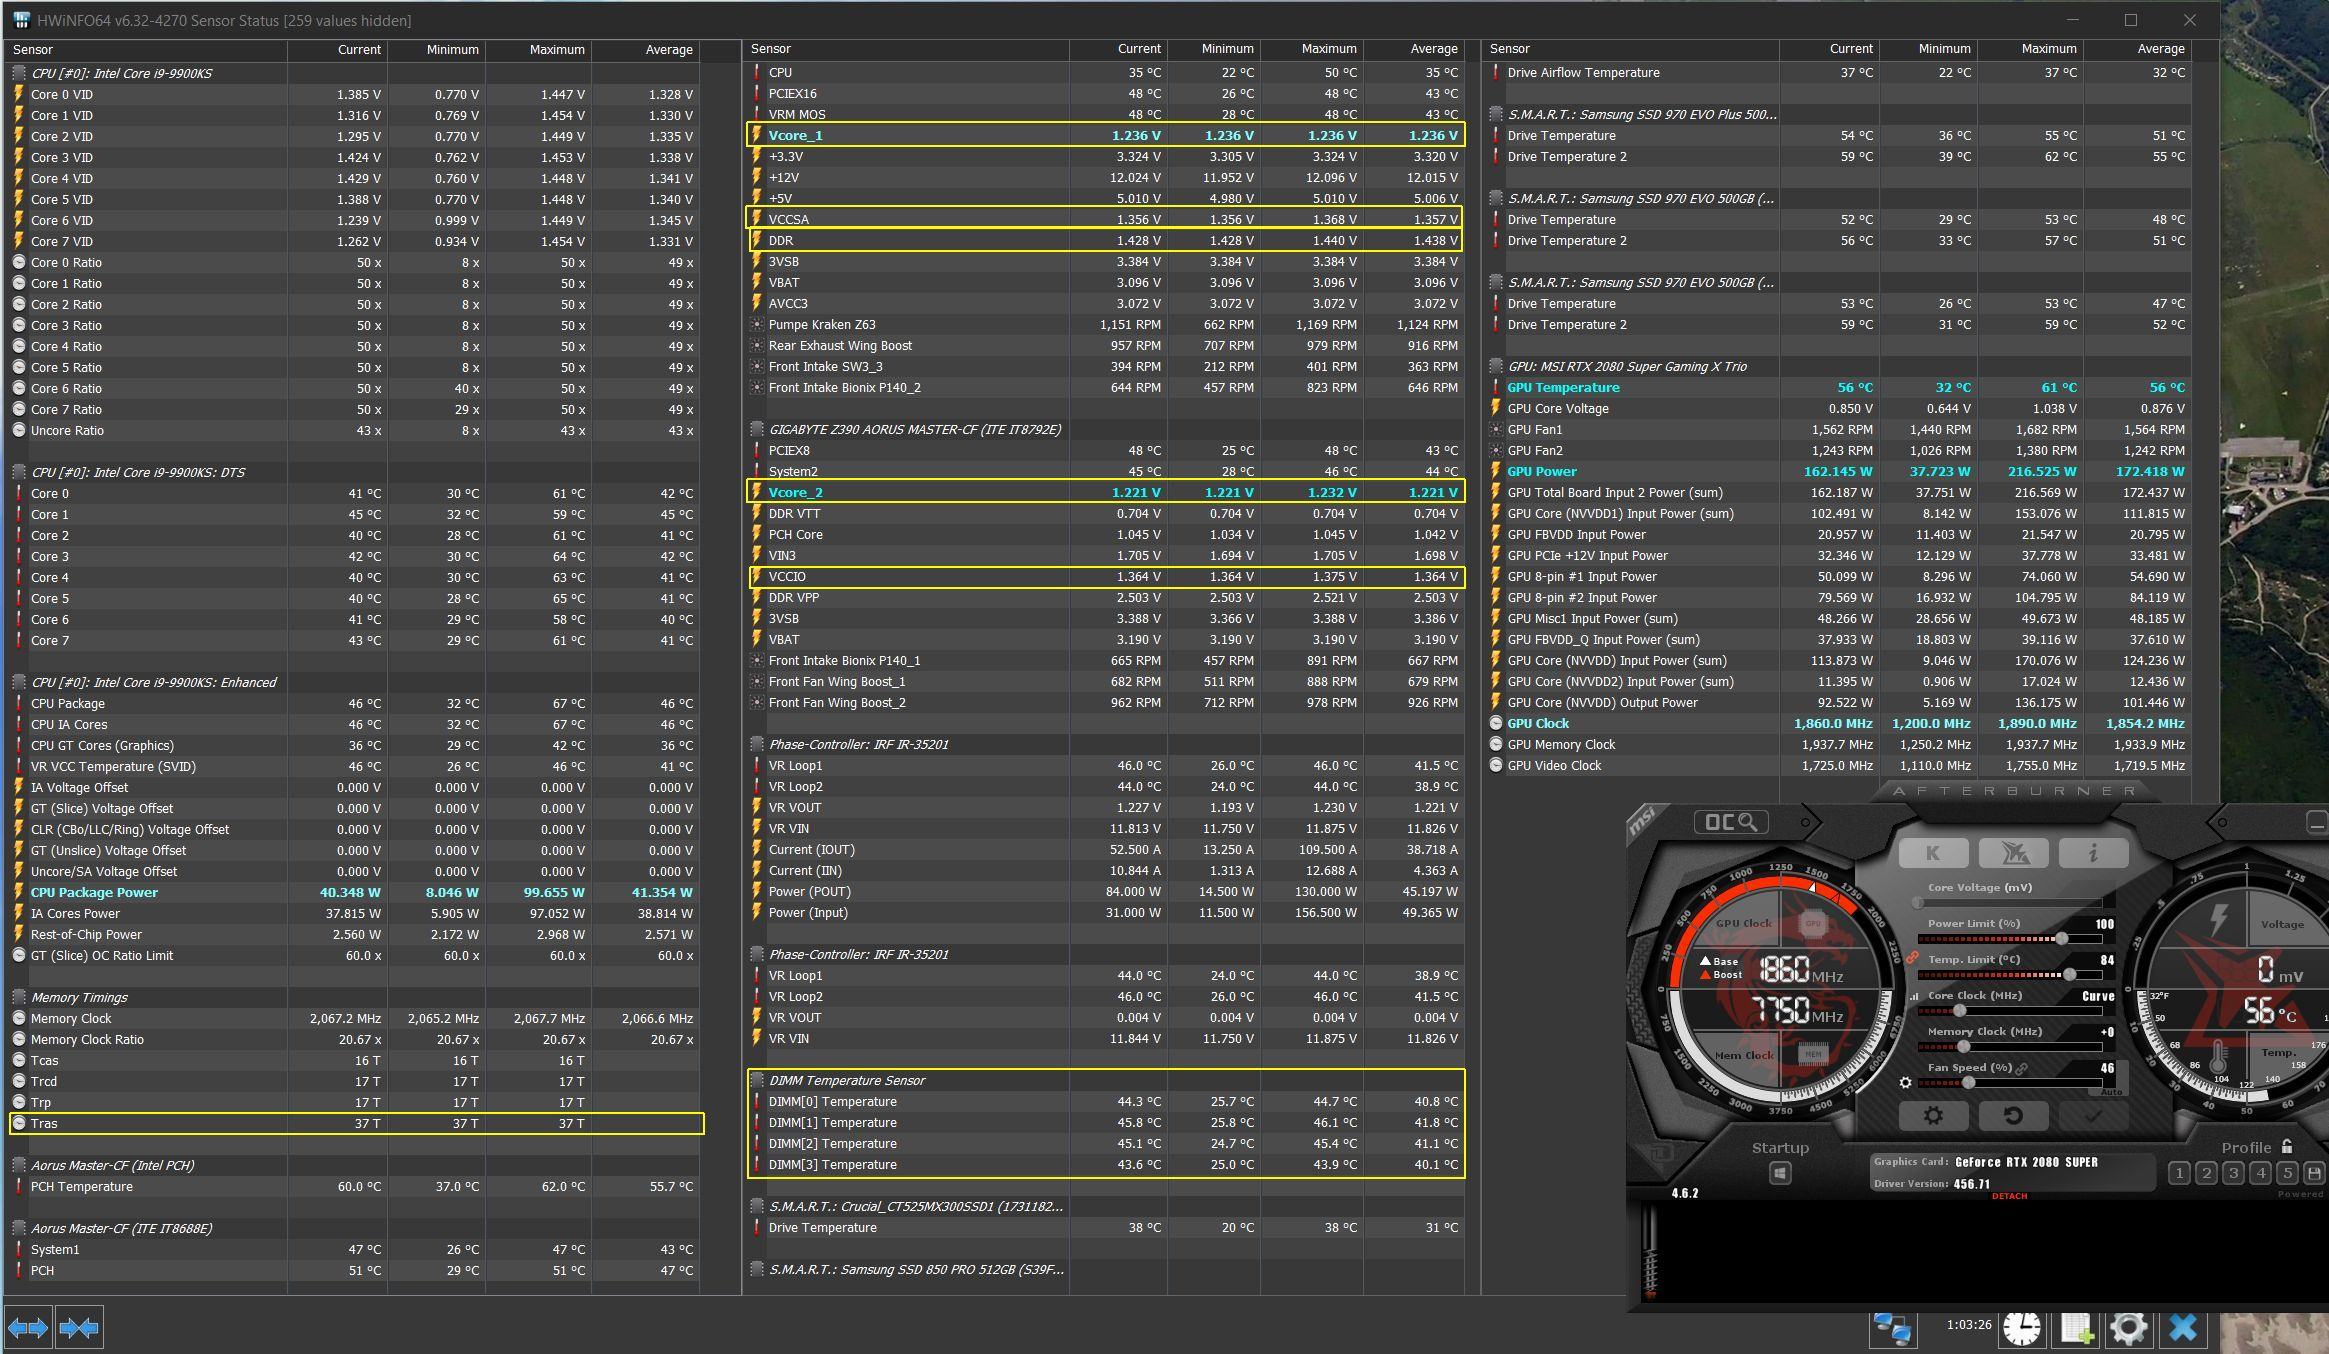The width and height of the screenshot is (2329, 1354).
Task: Click the expand columns arrows icon in HWiNFO
Action: (x=28, y=1327)
